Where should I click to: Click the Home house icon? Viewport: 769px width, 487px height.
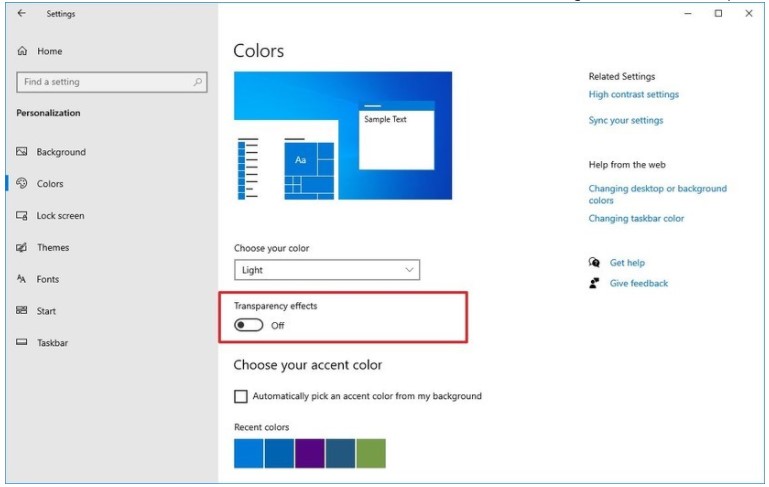point(22,51)
